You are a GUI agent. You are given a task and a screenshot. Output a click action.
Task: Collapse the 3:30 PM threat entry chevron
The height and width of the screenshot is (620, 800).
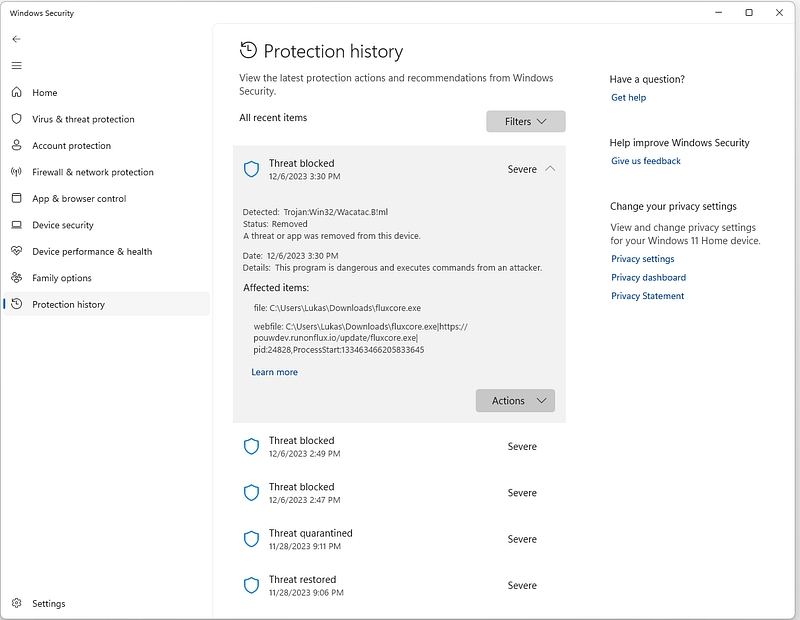coord(549,168)
